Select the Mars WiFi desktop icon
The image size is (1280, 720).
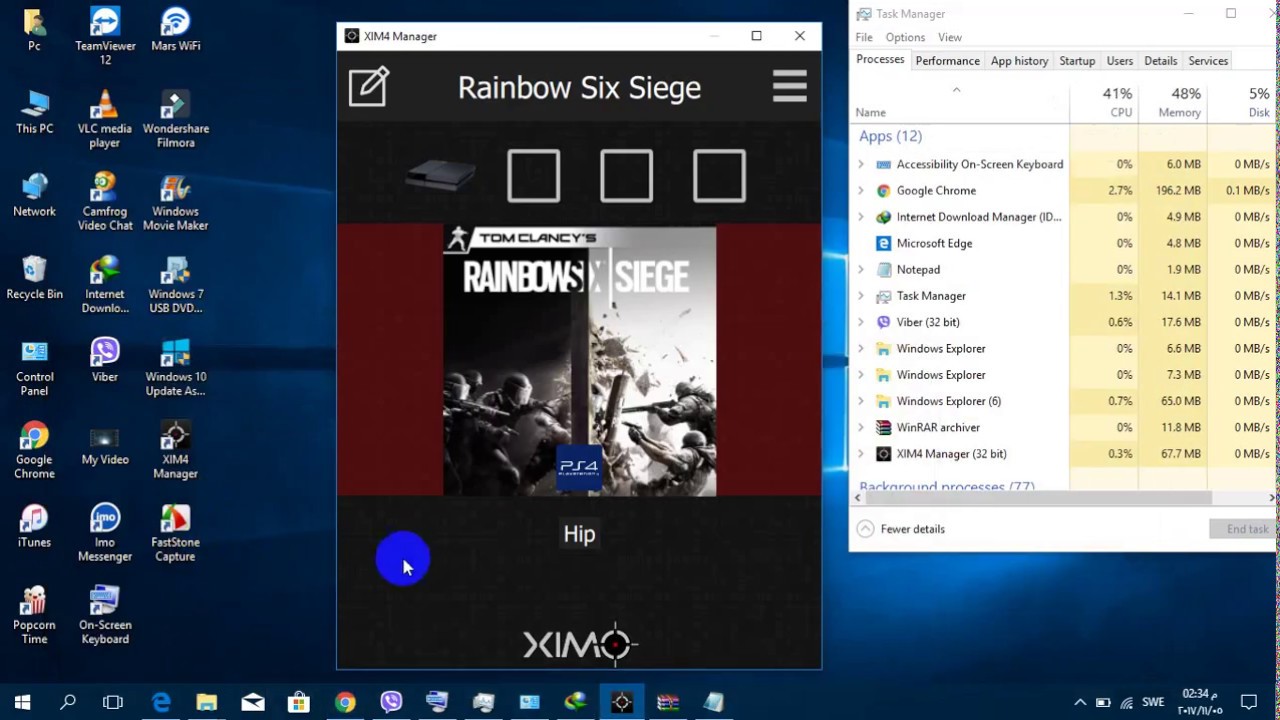[x=175, y=30]
